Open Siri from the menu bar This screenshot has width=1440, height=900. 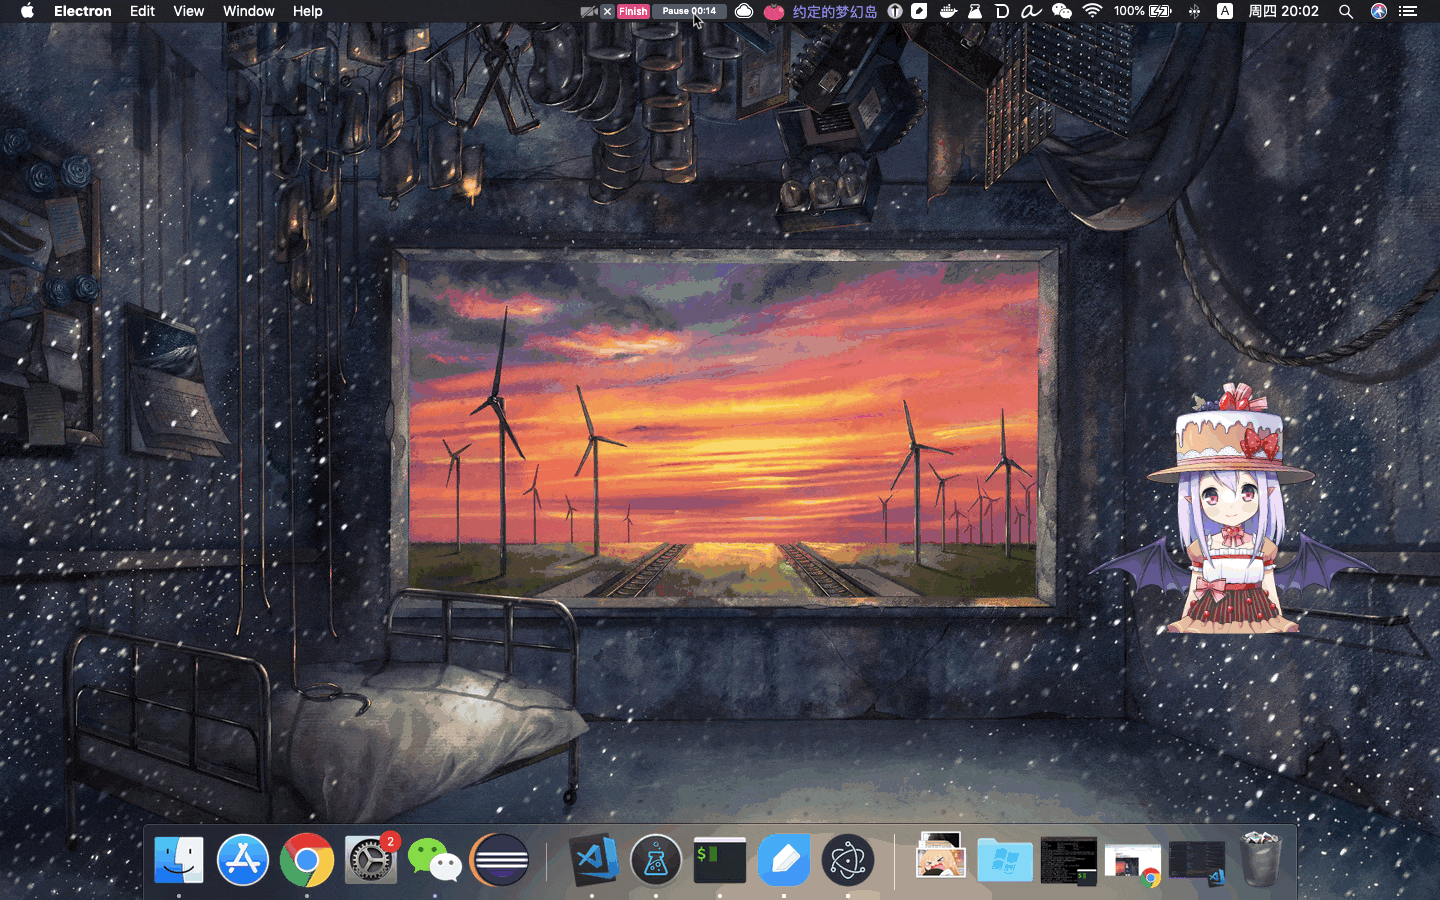coord(1379,11)
